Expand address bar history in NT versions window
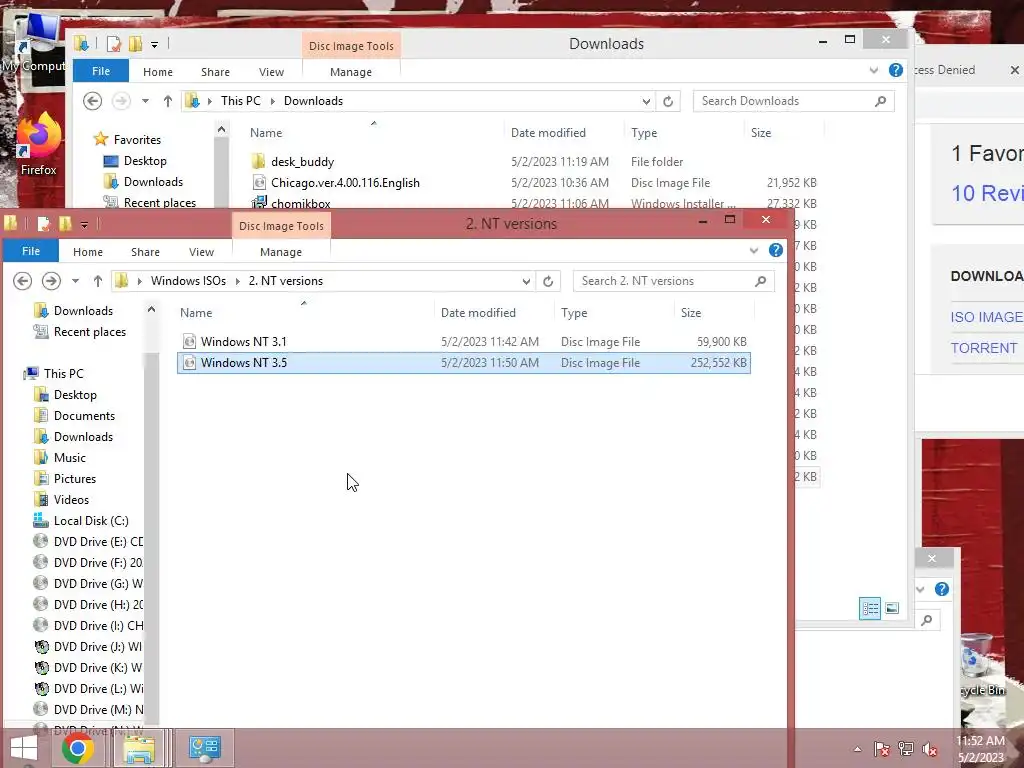Image resolution: width=1024 pixels, height=768 pixels. tap(526, 281)
